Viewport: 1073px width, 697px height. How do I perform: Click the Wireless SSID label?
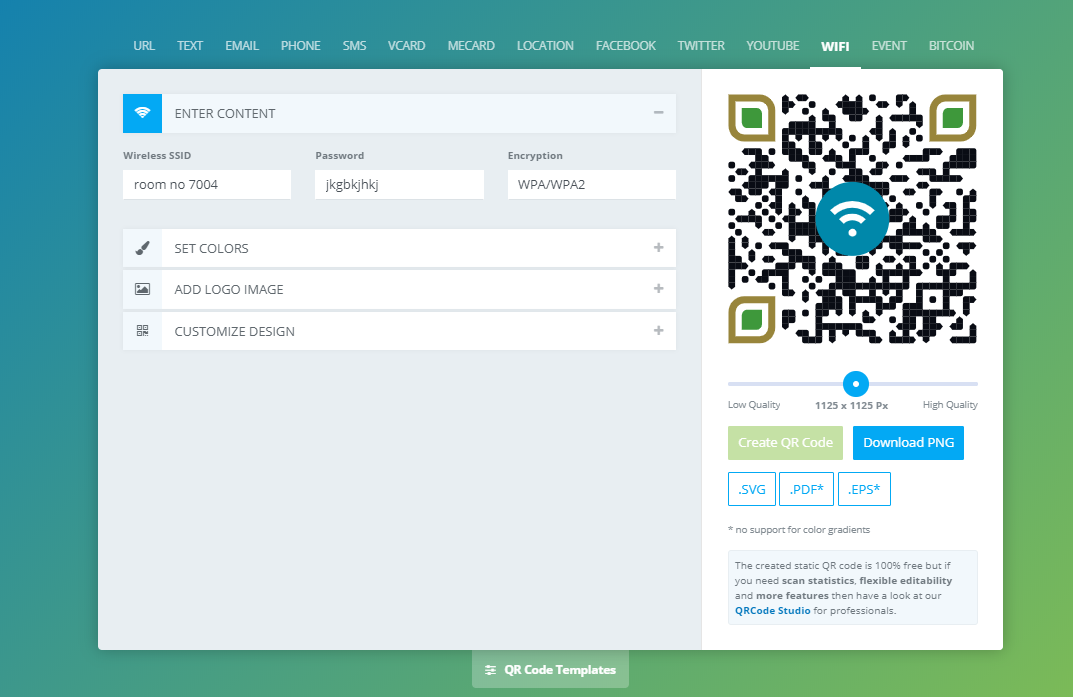point(157,155)
